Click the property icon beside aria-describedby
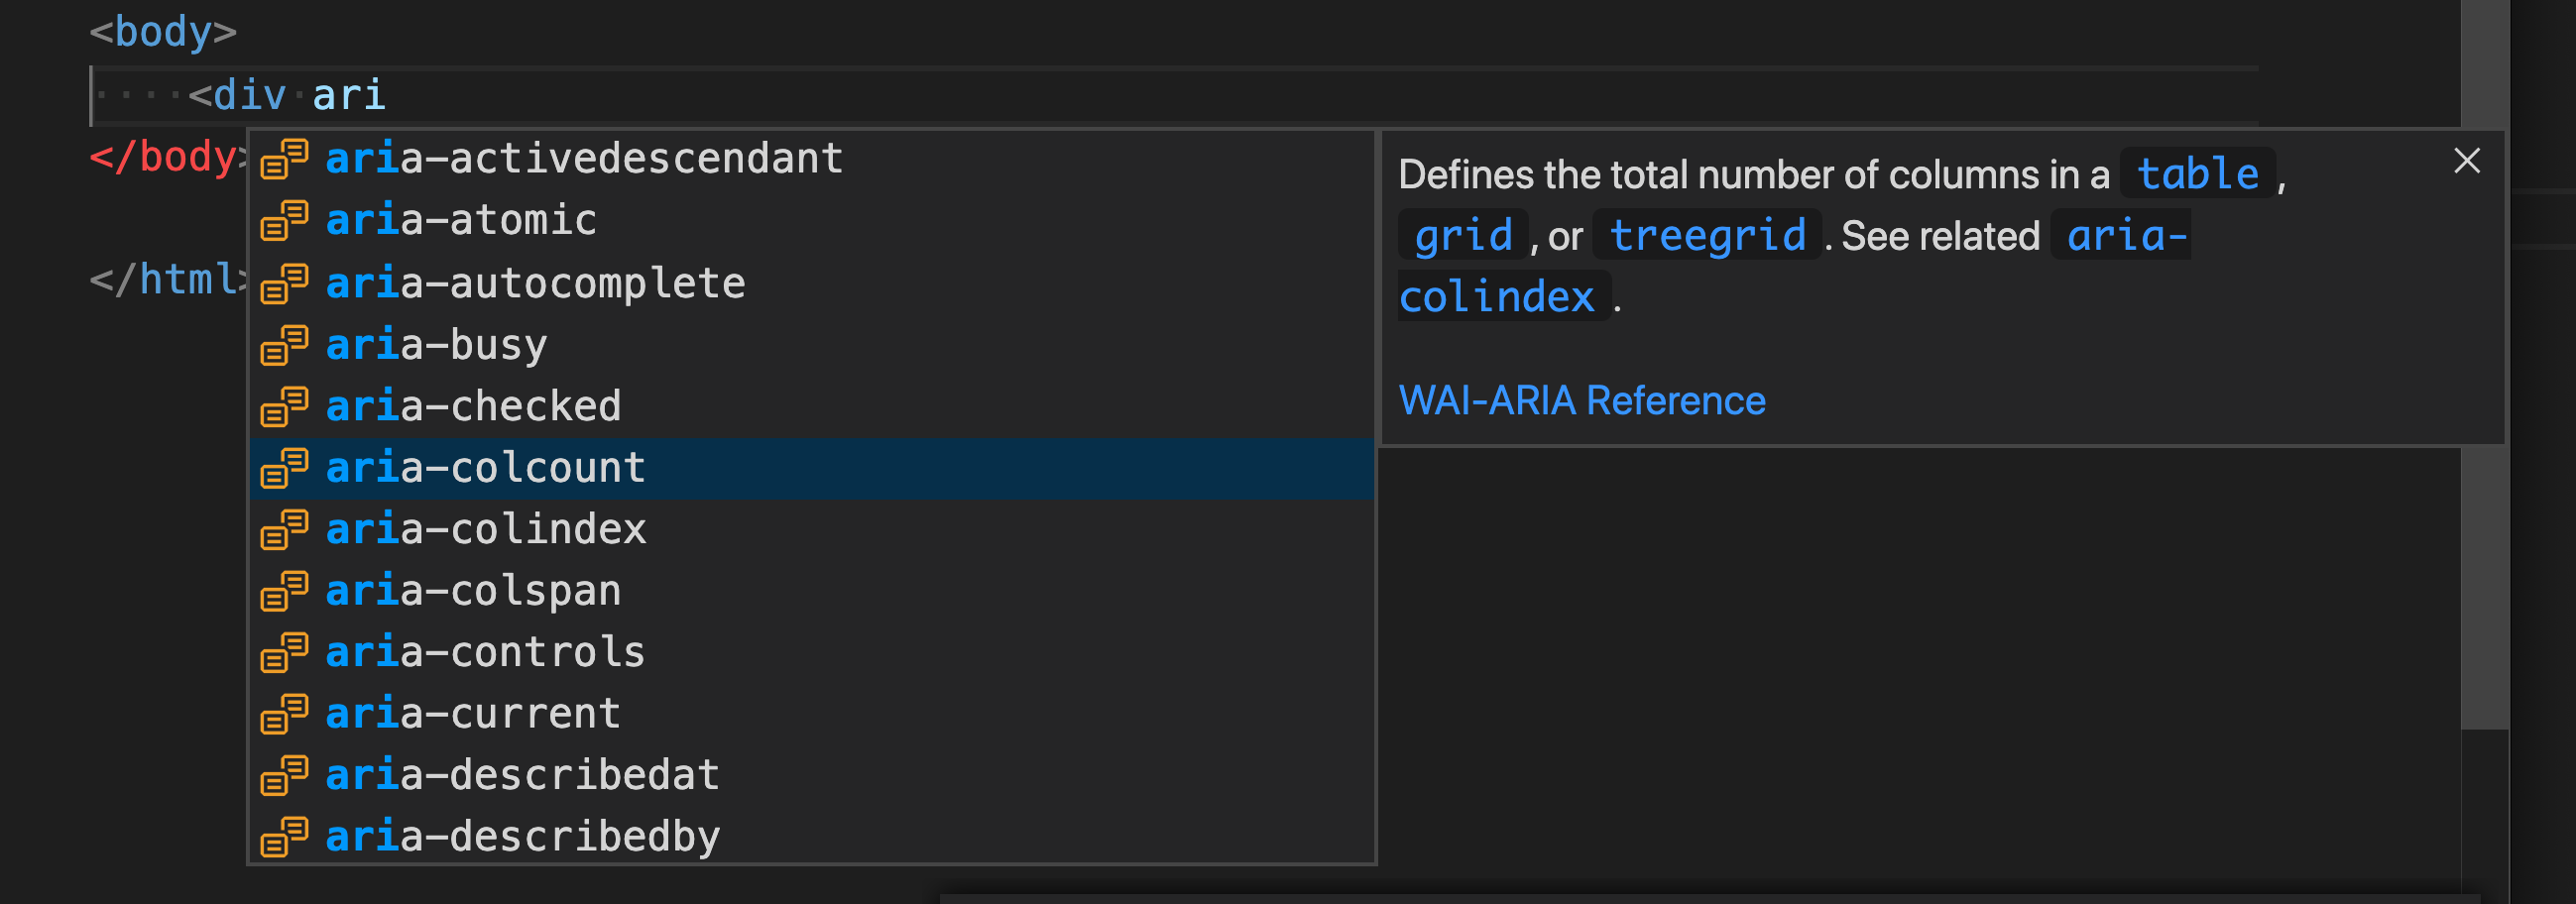This screenshot has height=904, width=2576. point(285,838)
